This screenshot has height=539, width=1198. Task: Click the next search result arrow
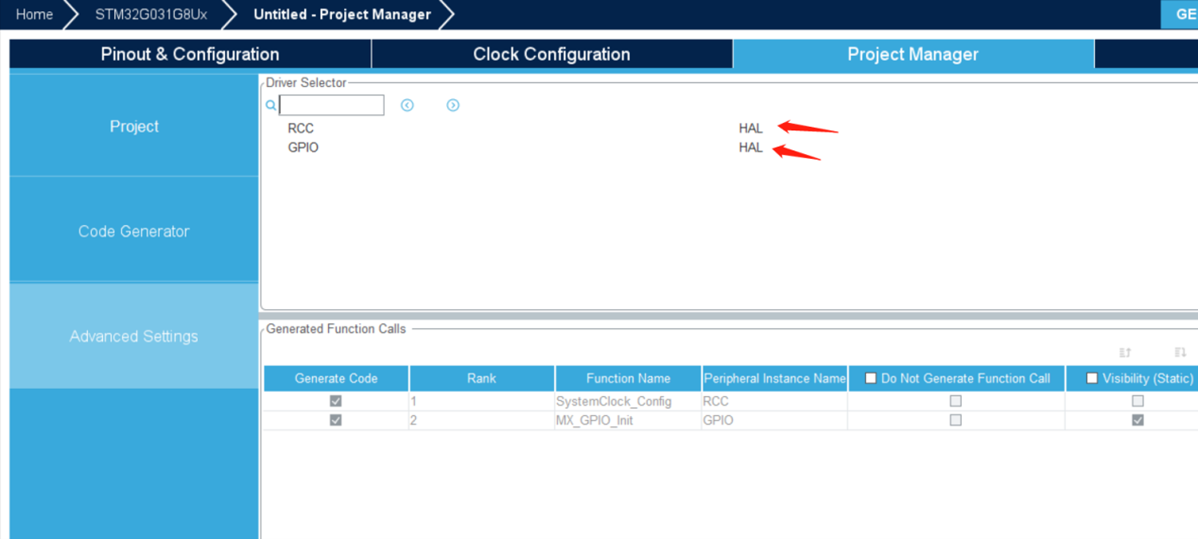(453, 105)
